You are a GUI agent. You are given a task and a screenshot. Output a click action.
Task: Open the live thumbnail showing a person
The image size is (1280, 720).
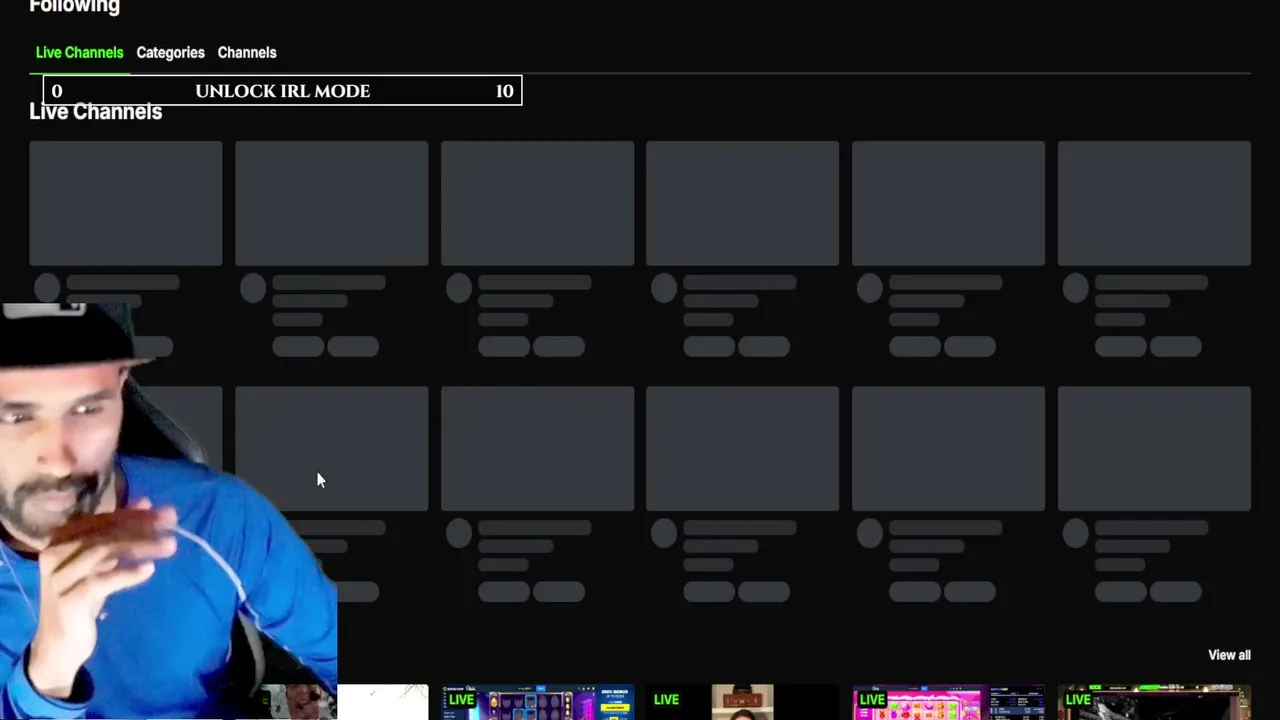(x=742, y=702)
